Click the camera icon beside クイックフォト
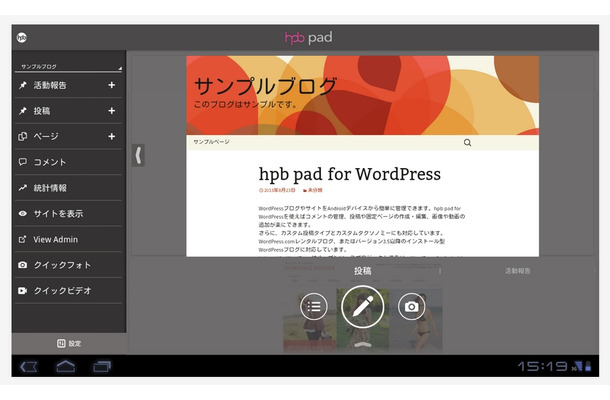This screenshot has height=400, width=610. [x=23, y=265]
